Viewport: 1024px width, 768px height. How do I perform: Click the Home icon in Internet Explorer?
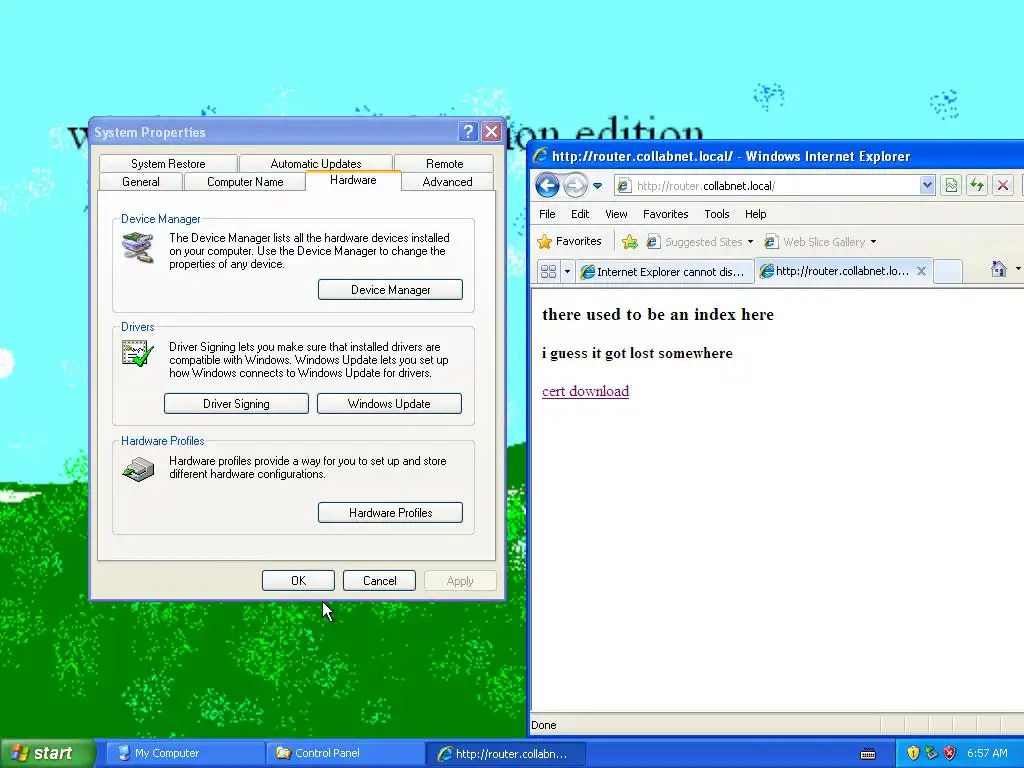click(x=999, y=269)
